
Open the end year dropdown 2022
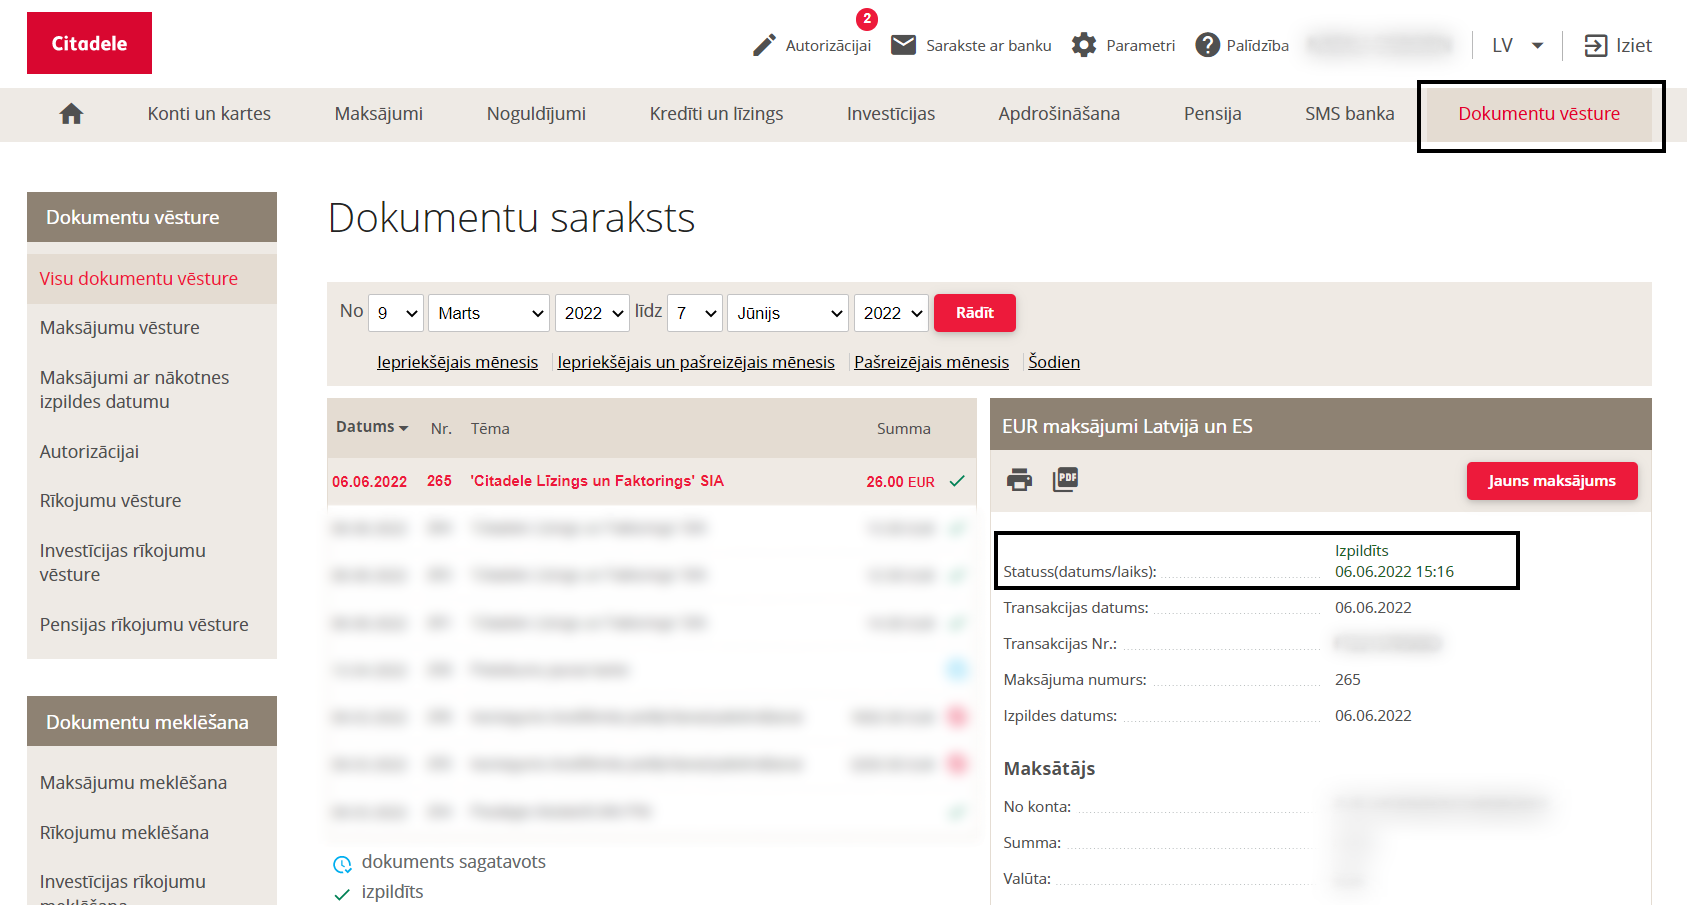click(891, 313)
